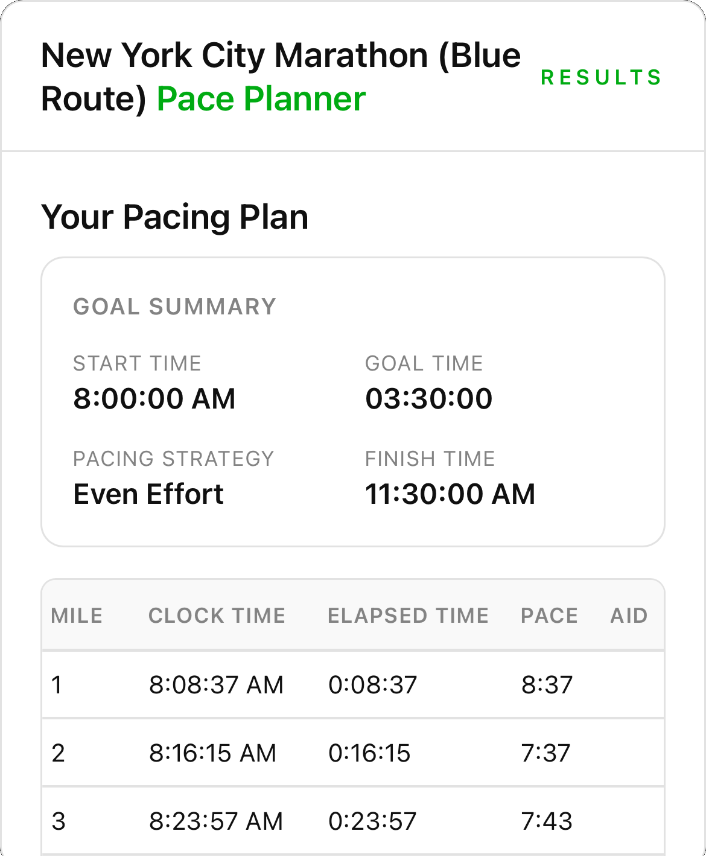This screenshot has height=856, width=706.
Task: Click the 03:30:00 goal time value
Action: [428, 398]
